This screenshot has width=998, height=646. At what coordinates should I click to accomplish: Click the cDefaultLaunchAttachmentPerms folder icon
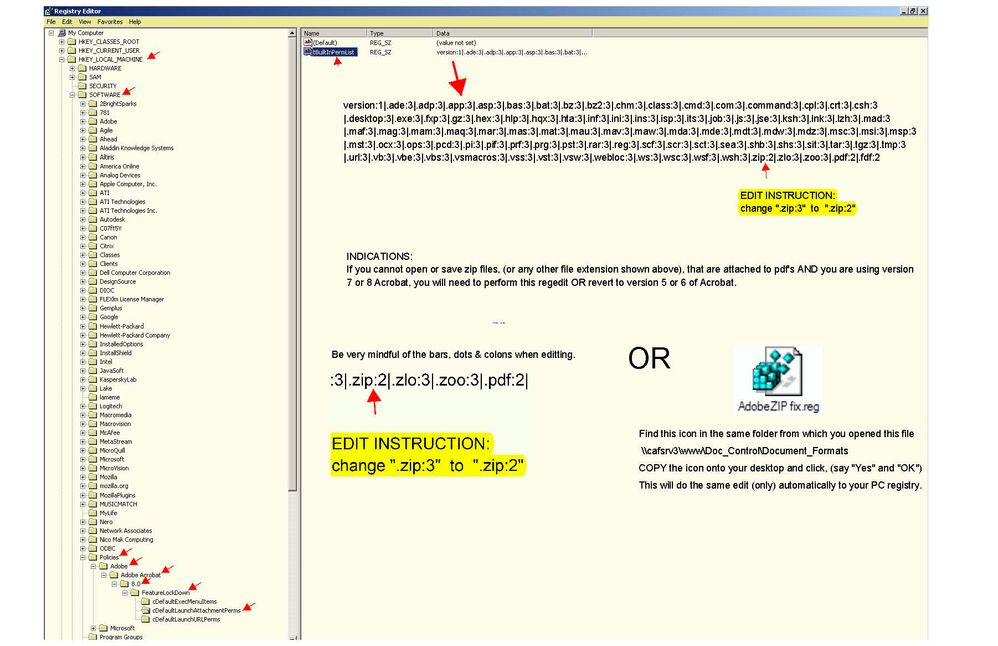click(x=145, y=610)
